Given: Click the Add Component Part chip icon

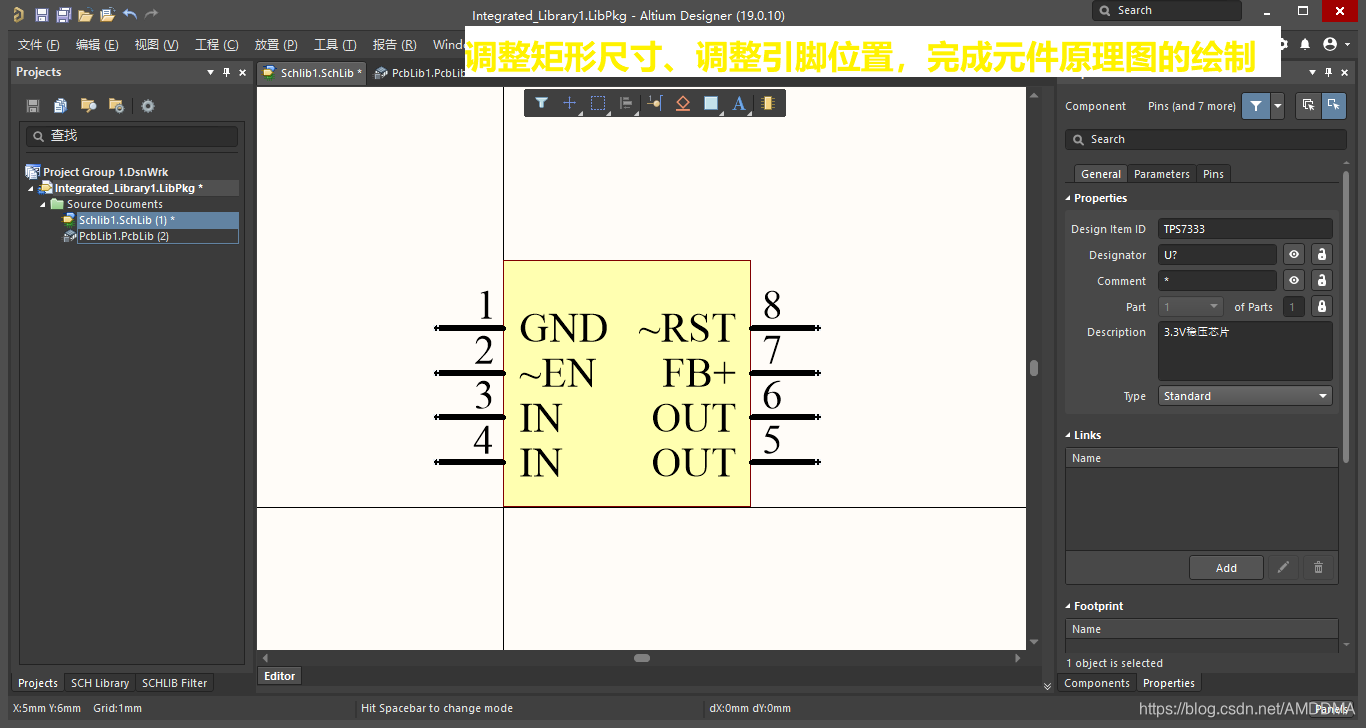Looking at the screenshot, I should coord(768,103).
